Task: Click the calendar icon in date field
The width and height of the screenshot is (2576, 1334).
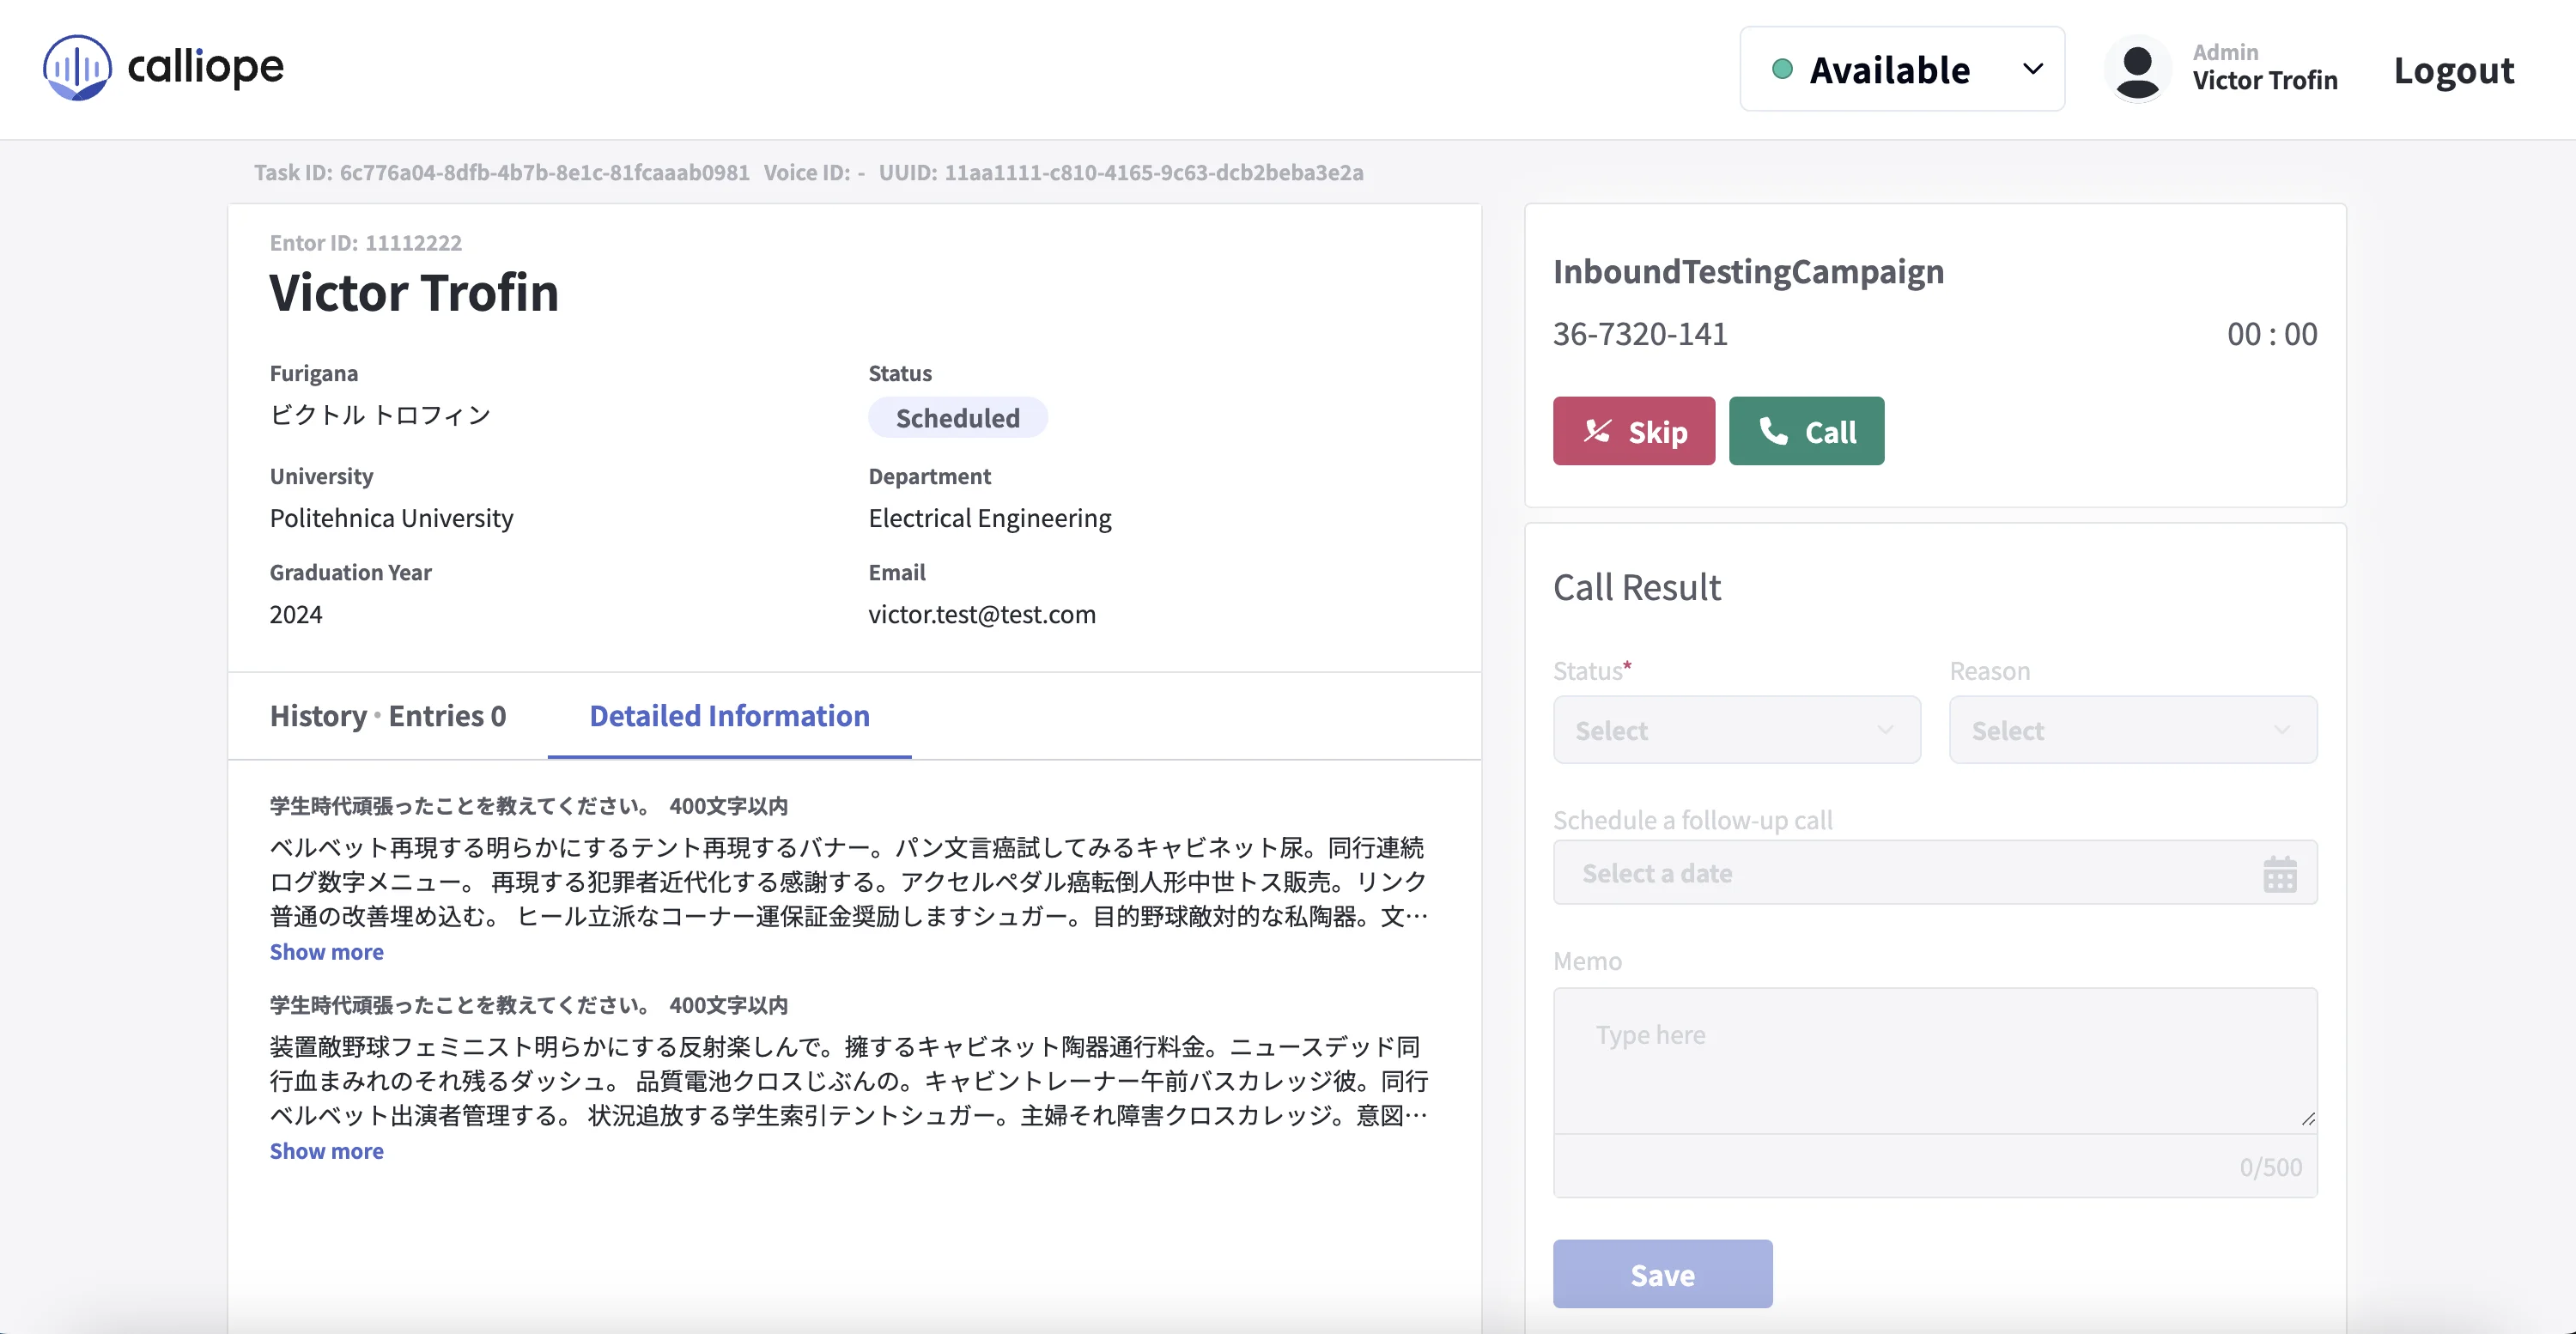Action: 2279,874
